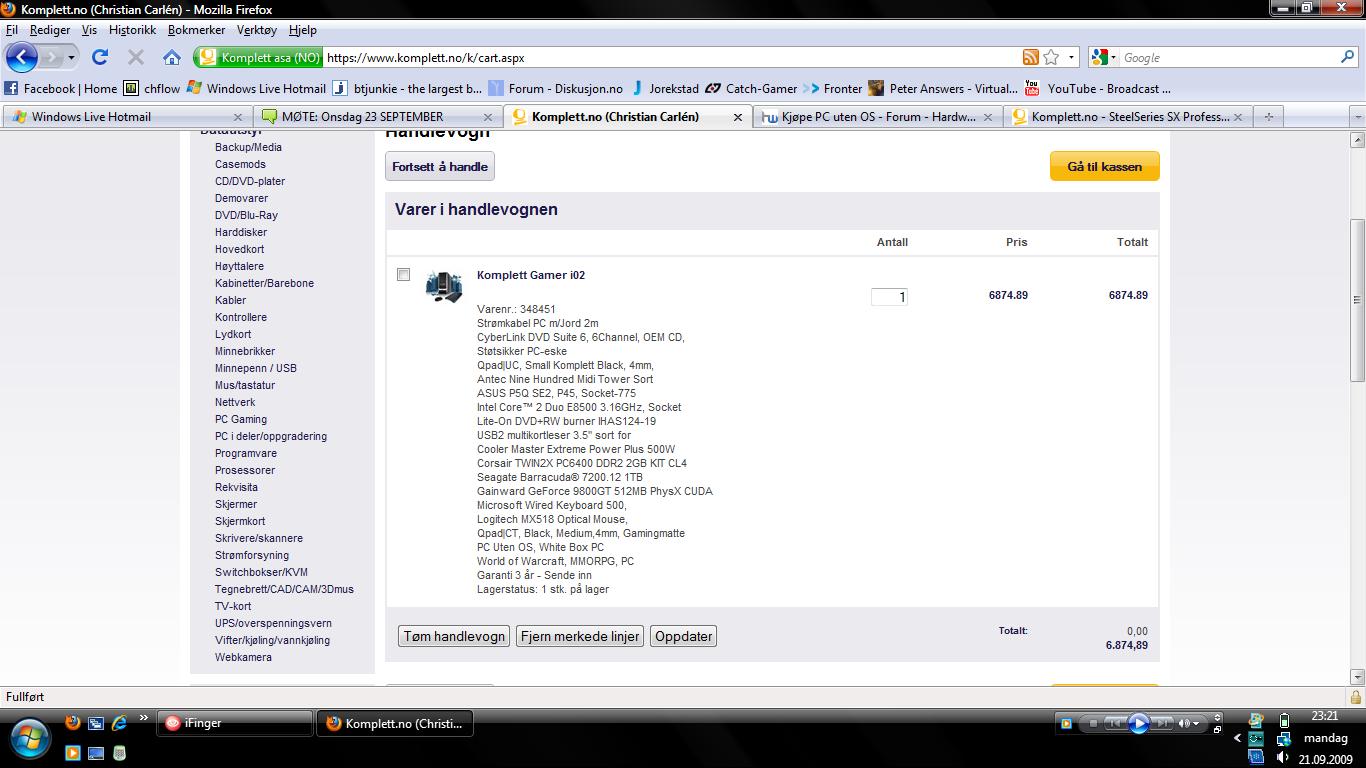Click the volume speaker tray icon
This screenshot has height=768, width=1366.
[x=1284, y=758]
